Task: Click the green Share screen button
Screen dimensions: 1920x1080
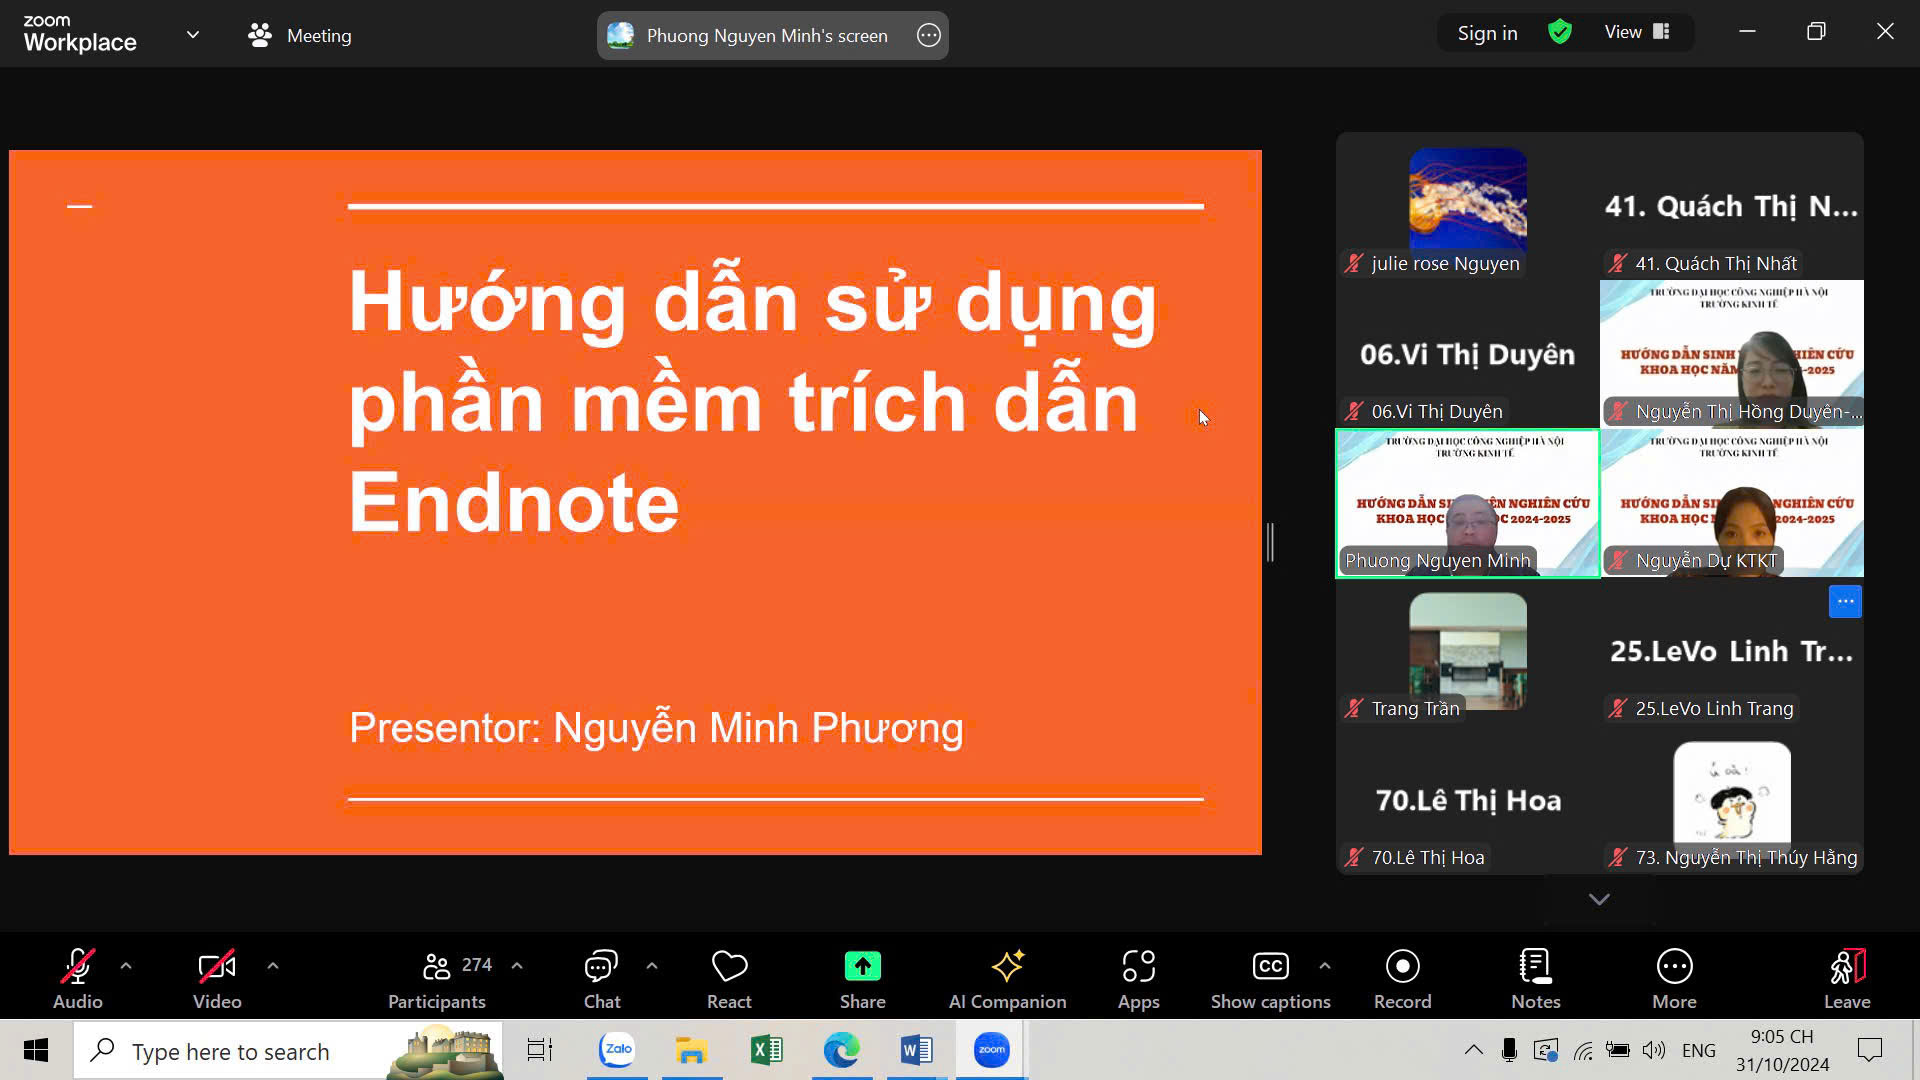Action: pos(862,979)
